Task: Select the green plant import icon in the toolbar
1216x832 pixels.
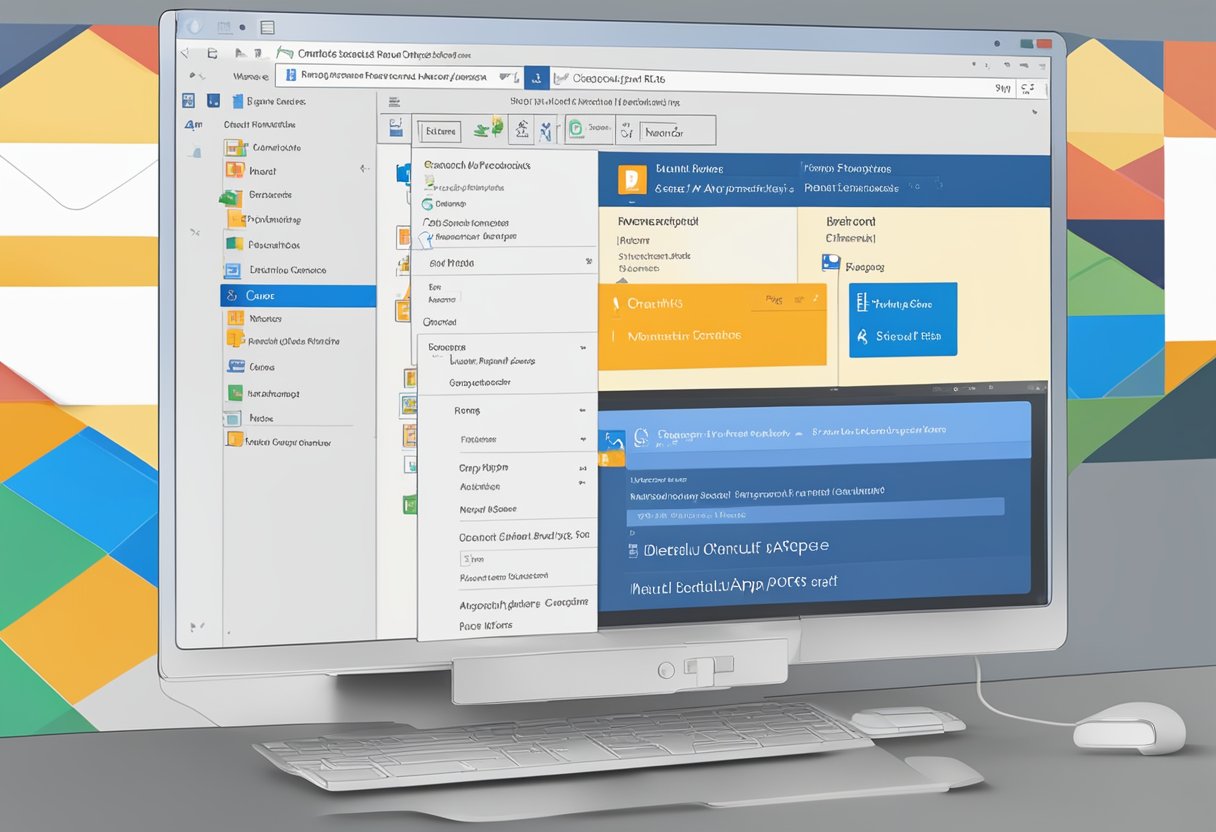Action: click(487, 127)
